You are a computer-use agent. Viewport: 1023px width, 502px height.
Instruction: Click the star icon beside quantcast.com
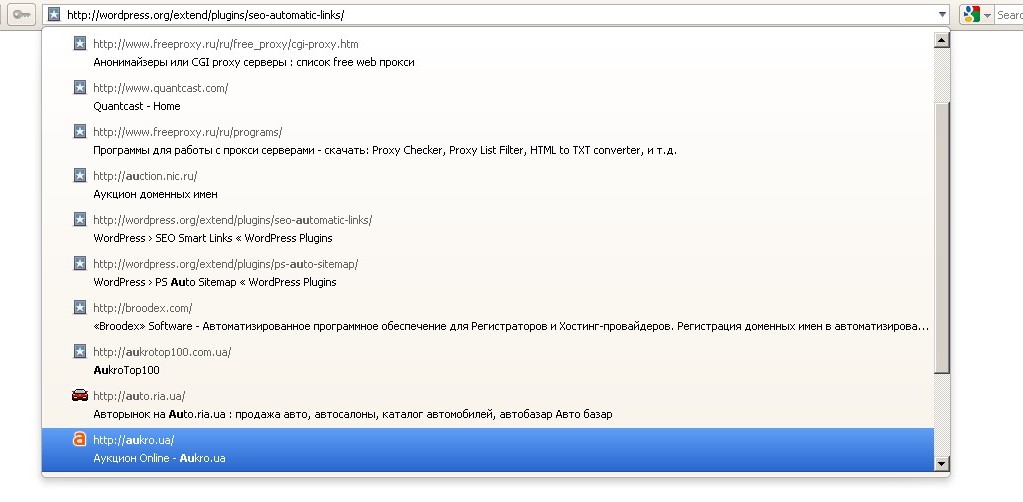coord(80,87)
